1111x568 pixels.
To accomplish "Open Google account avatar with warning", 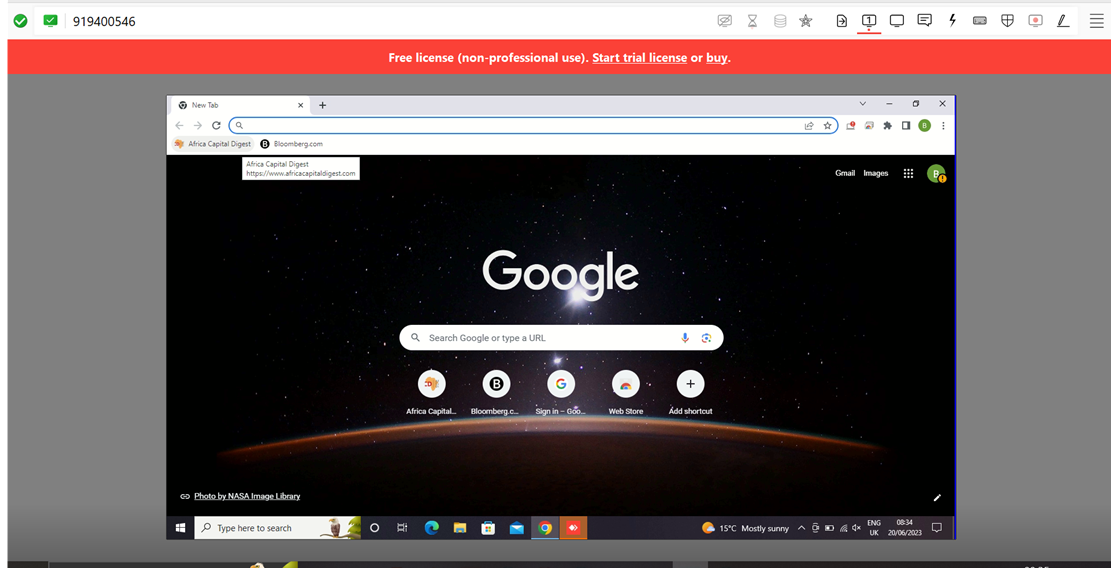I will [x=936, y=173].
